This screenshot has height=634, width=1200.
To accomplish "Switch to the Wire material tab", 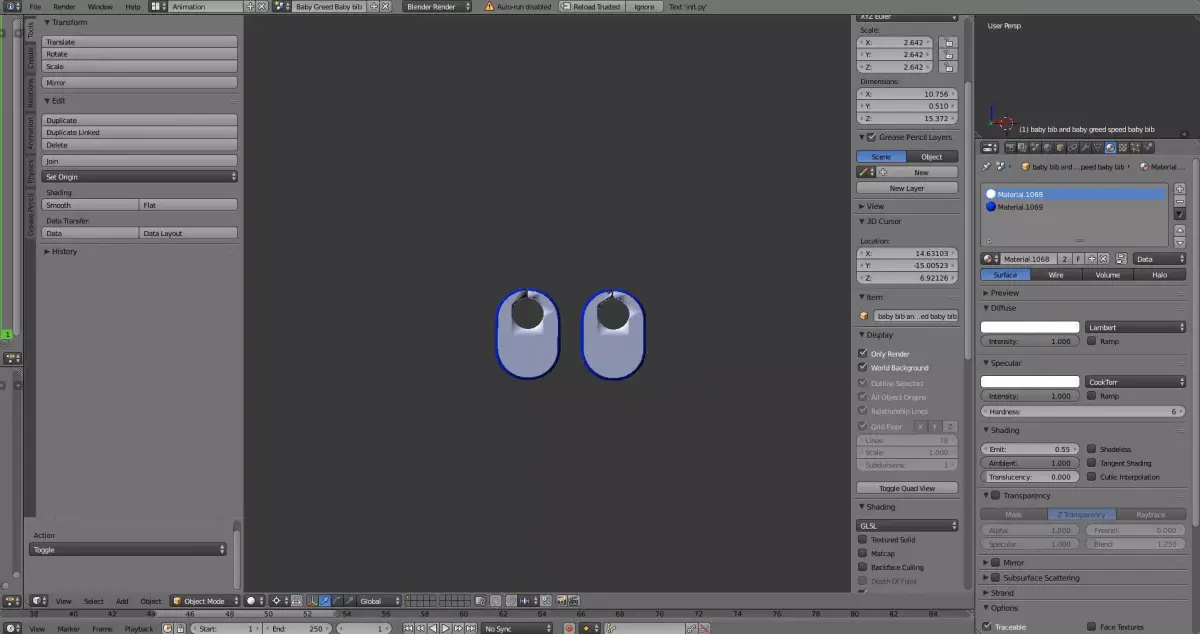I will [x=1056, y=274].
